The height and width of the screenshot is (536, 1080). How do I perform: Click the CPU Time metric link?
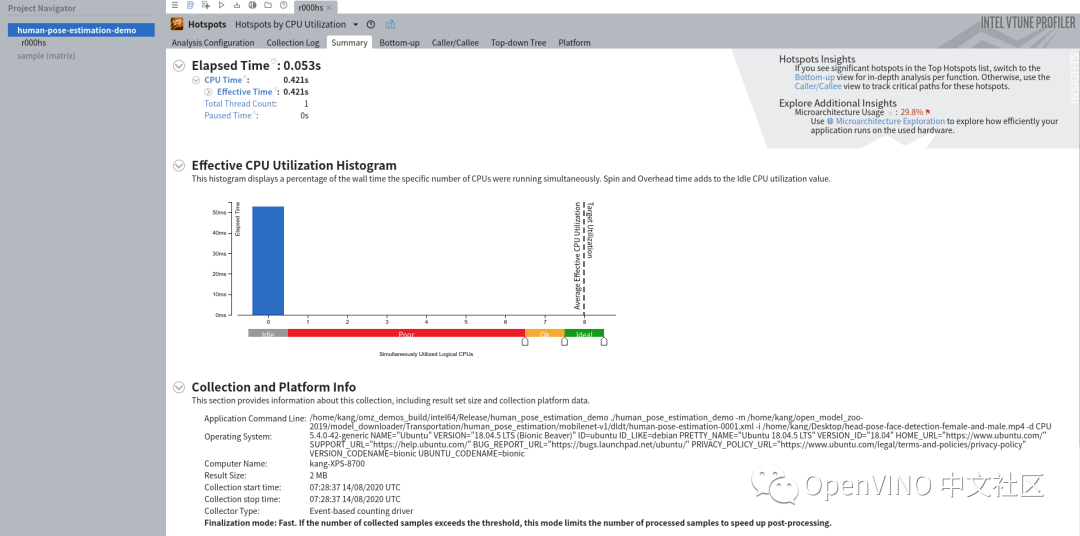click(x=223, y=80)
